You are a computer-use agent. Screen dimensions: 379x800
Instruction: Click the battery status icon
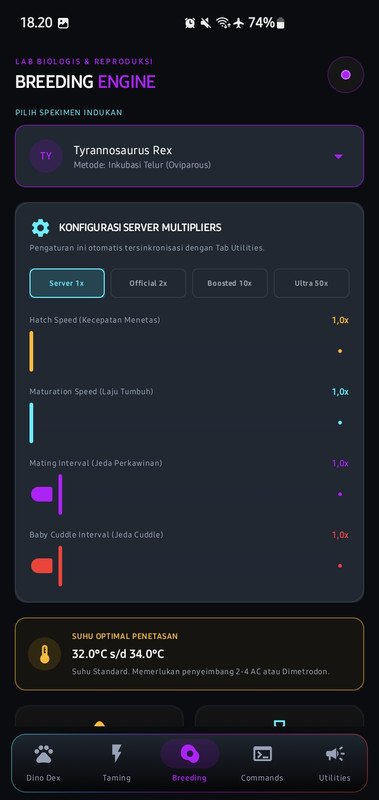[281, 23]
